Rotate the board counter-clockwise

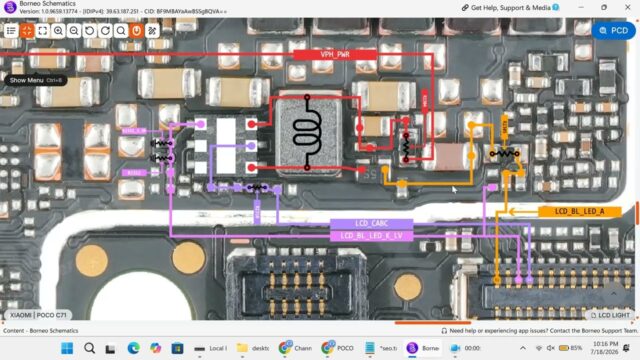click(x=89, y=31)
